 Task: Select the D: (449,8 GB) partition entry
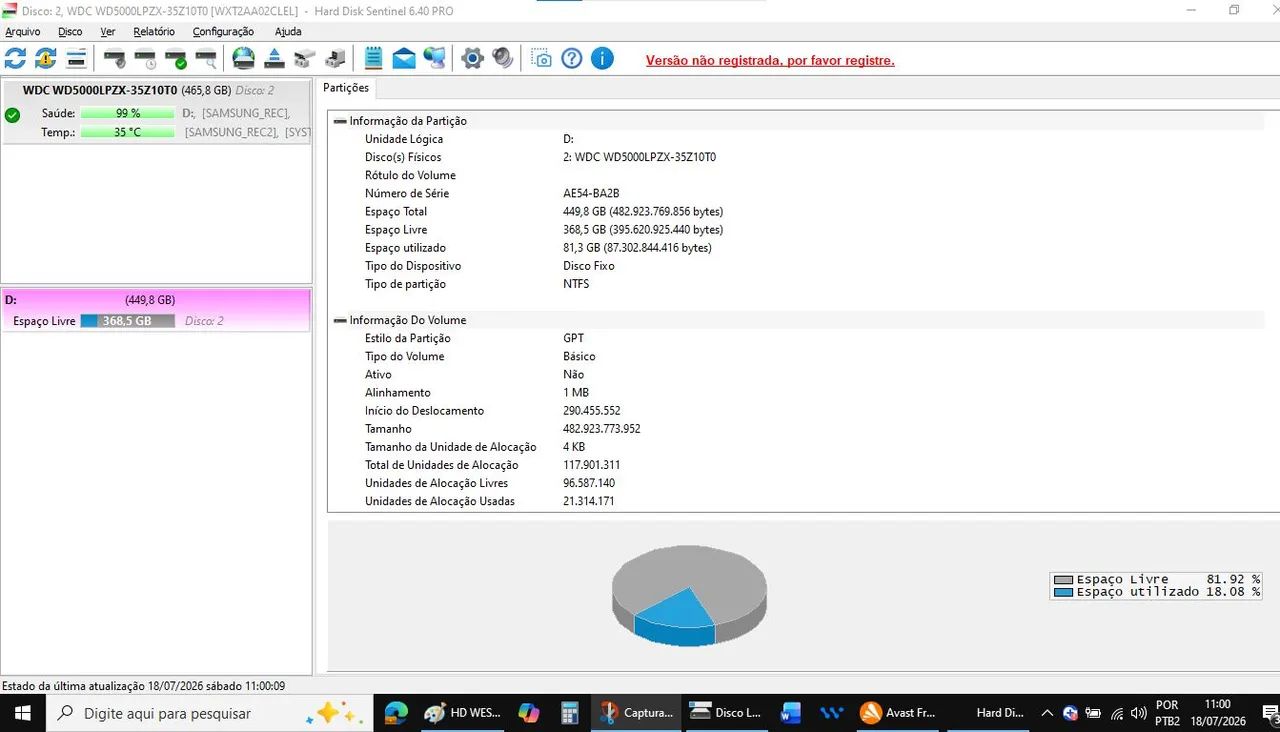click(x=156, y=309)
